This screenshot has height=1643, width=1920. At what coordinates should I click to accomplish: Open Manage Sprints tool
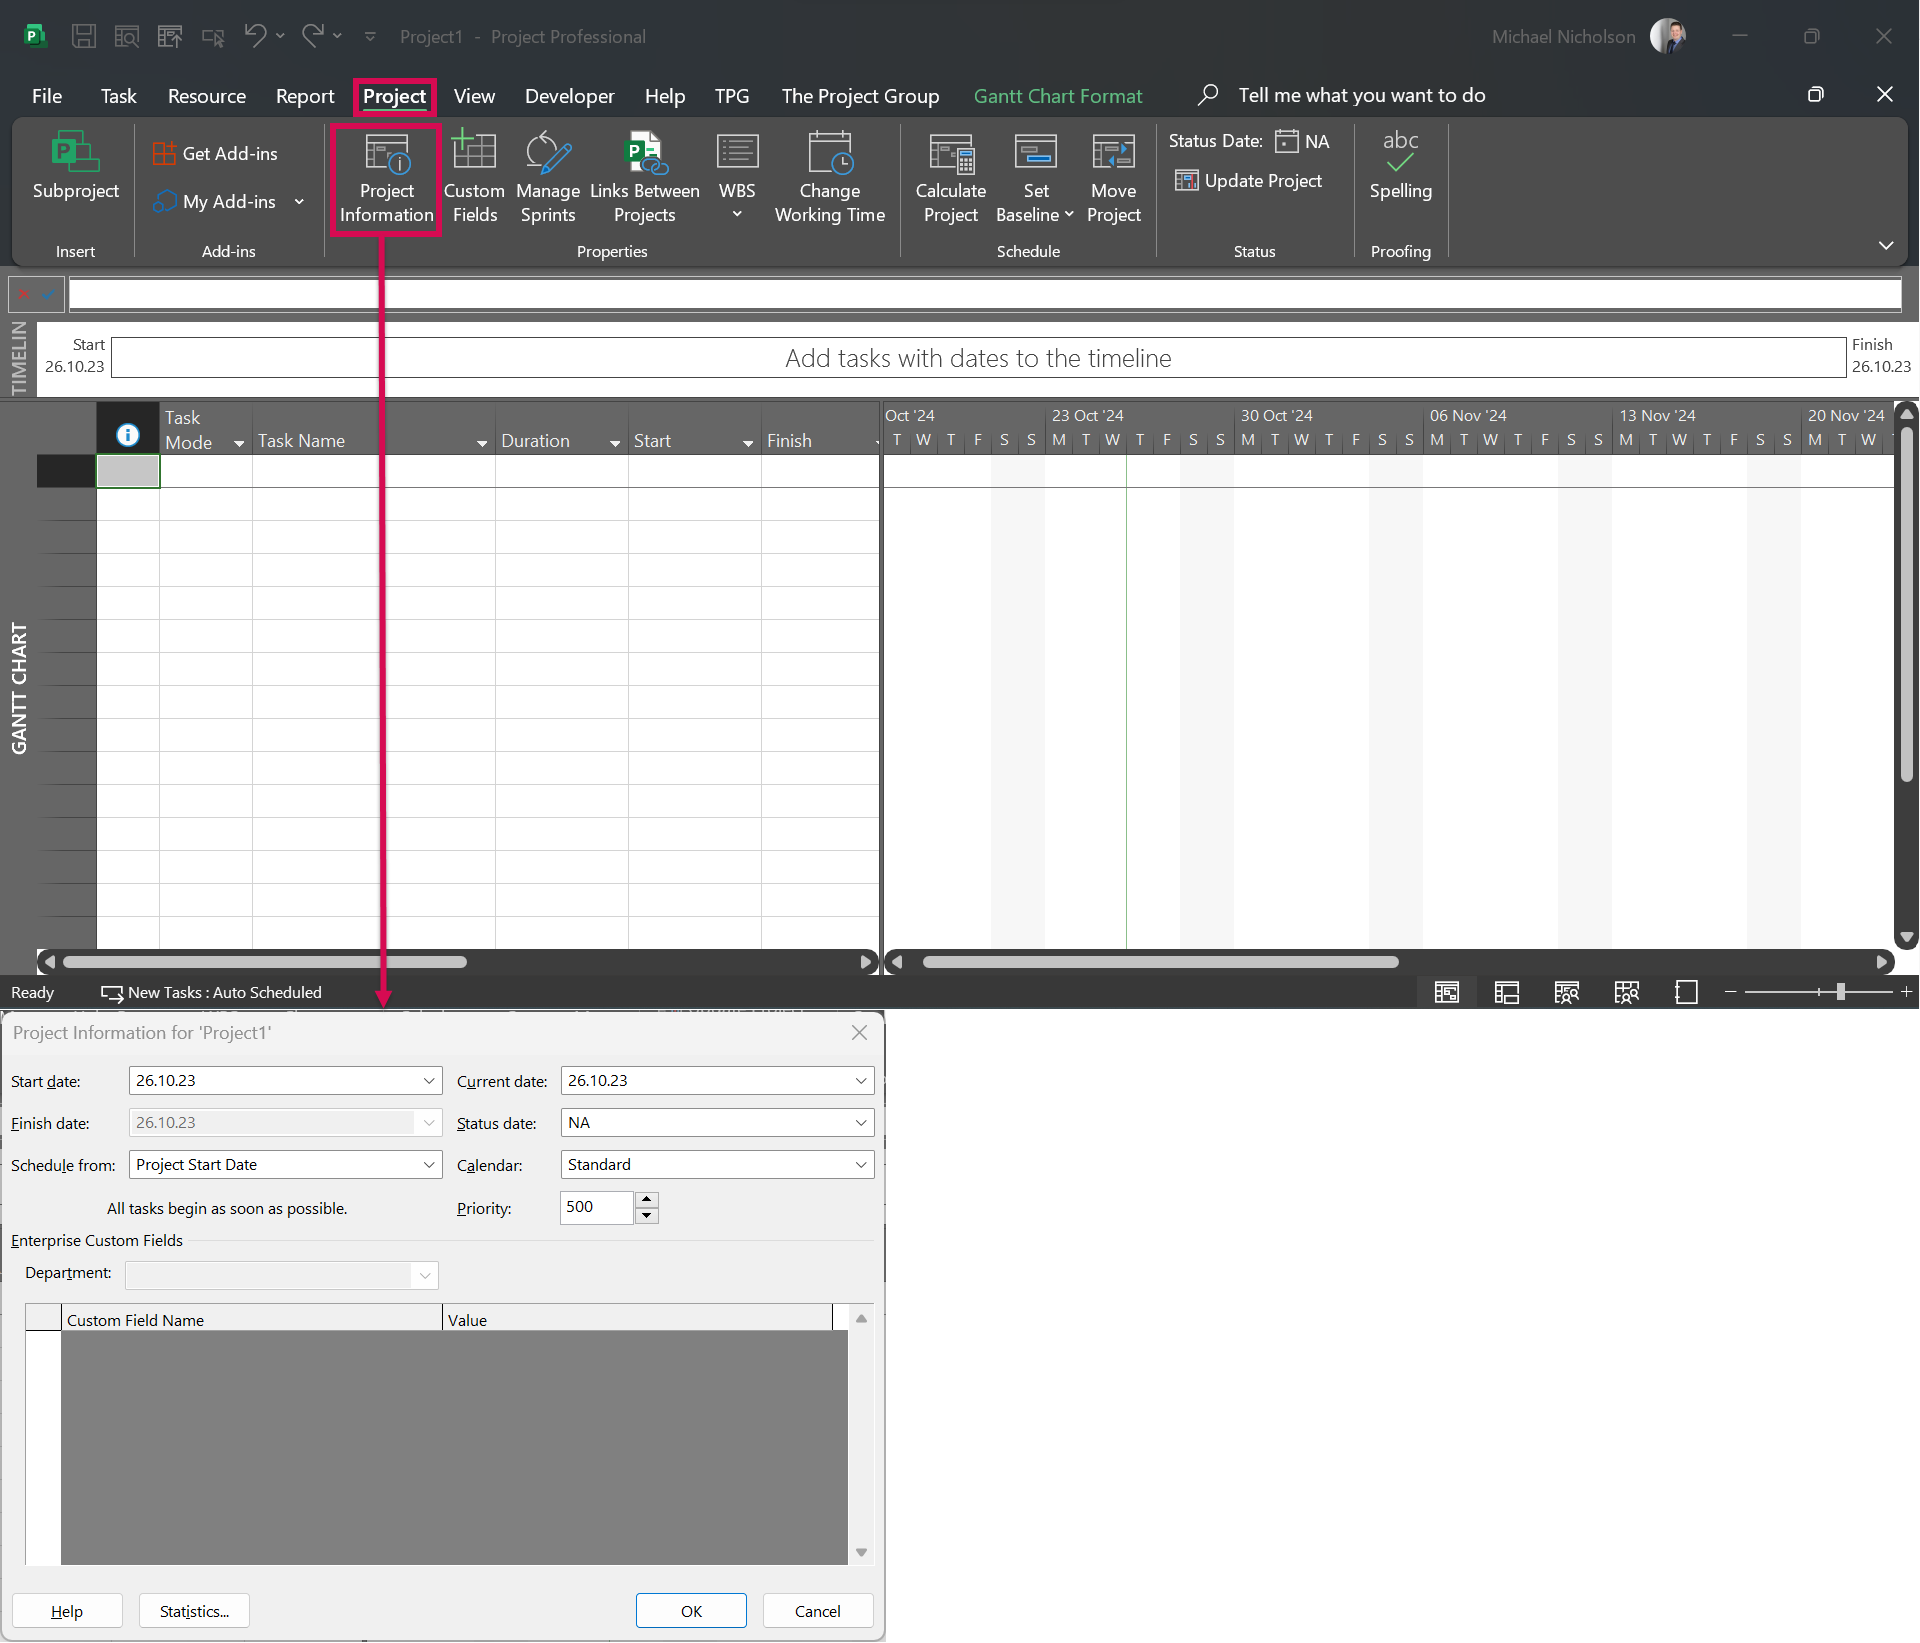(547, 177)
